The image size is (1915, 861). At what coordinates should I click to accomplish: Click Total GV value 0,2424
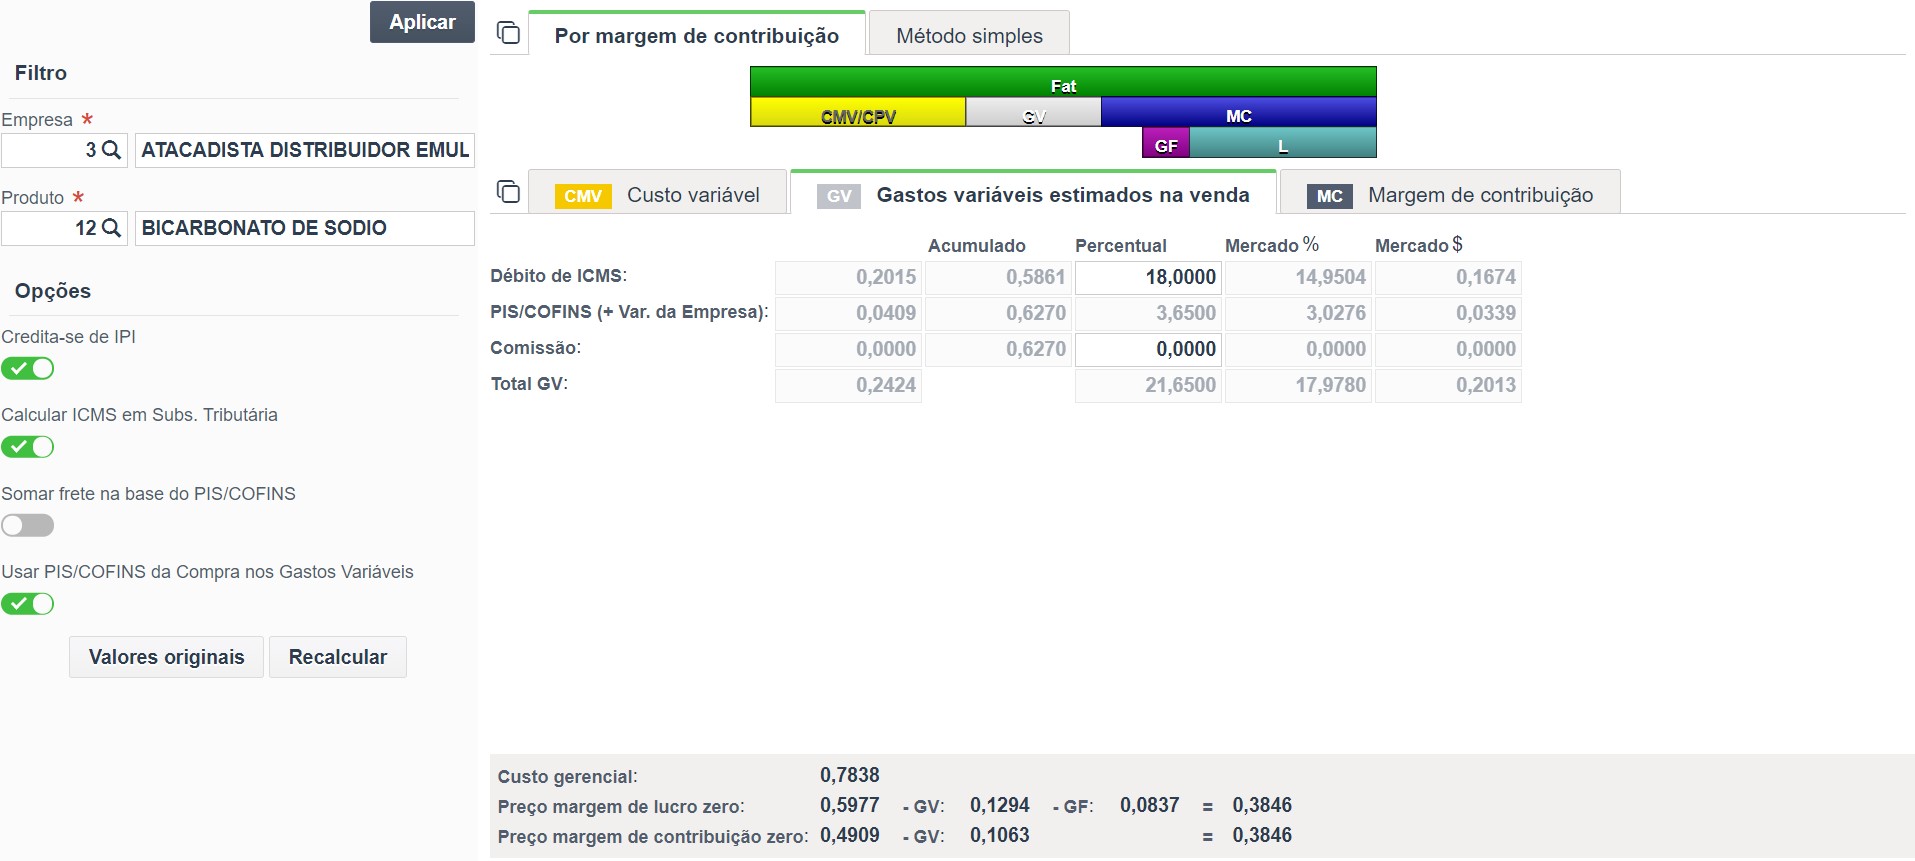click(x=848, y=385)
